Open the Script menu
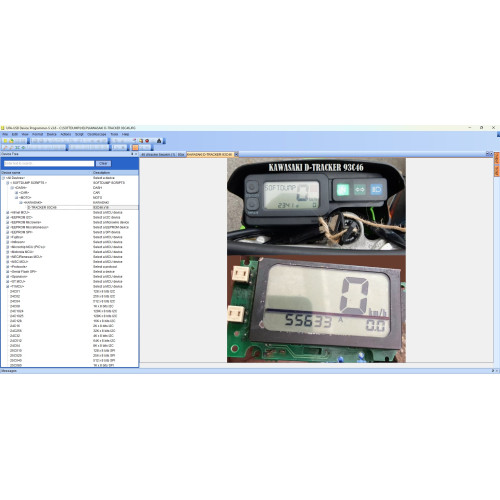 click(79, 134)
